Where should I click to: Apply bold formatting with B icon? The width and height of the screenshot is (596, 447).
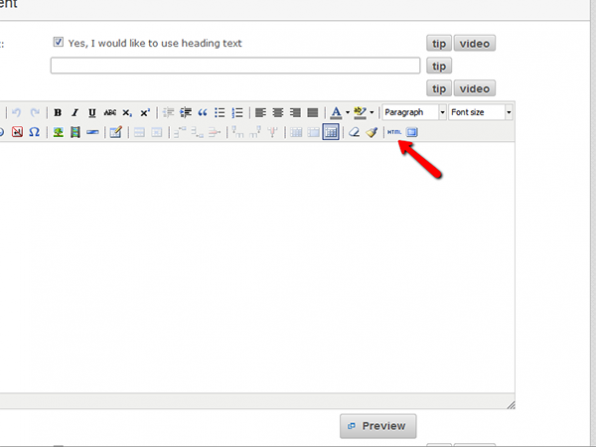pos(58,113)
